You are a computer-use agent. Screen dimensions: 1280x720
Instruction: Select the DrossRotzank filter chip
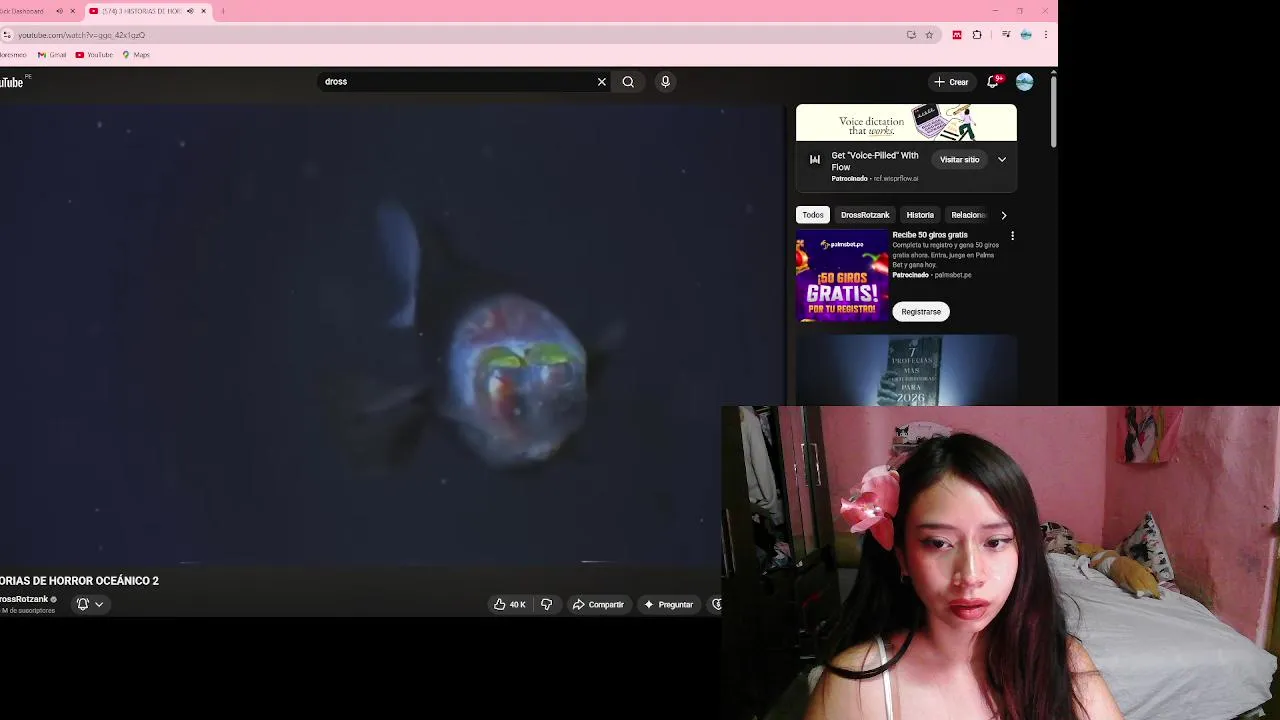(865, 215)
